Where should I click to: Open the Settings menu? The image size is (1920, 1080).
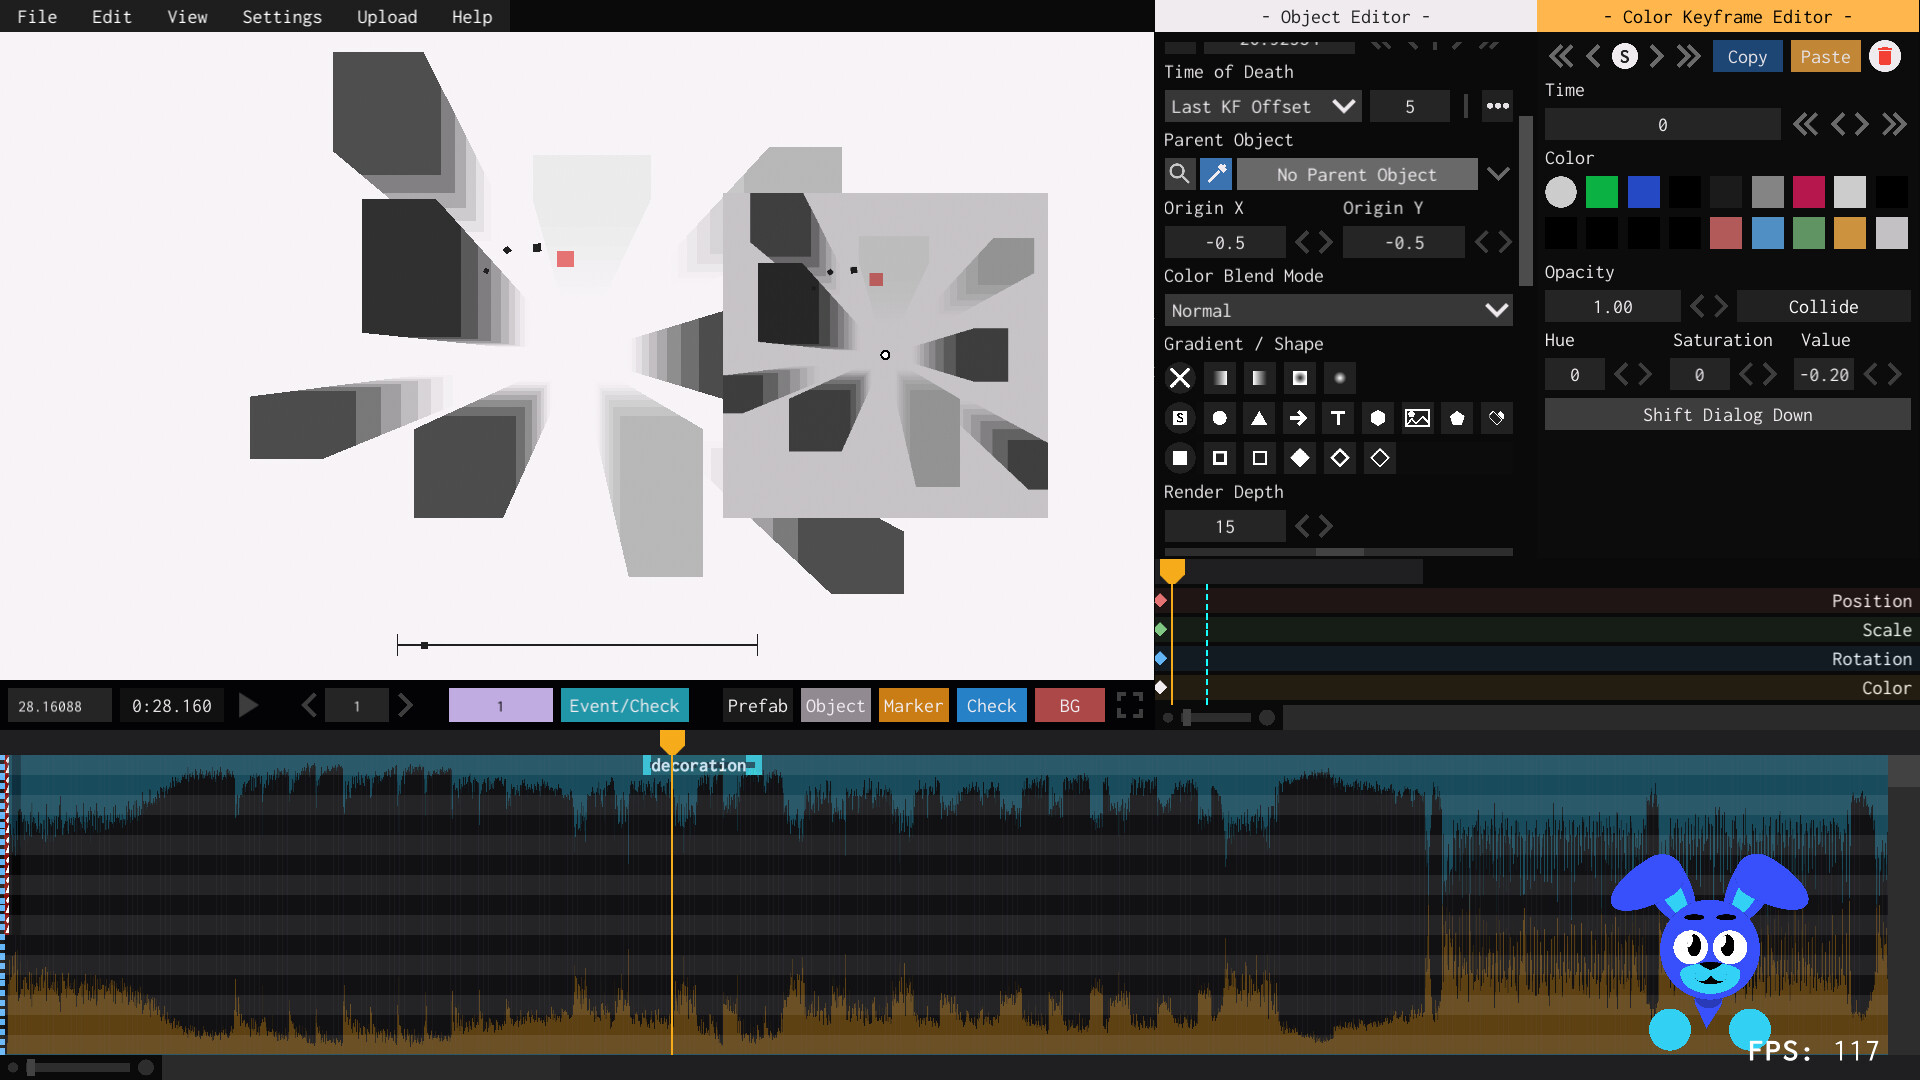coord(282,17)
